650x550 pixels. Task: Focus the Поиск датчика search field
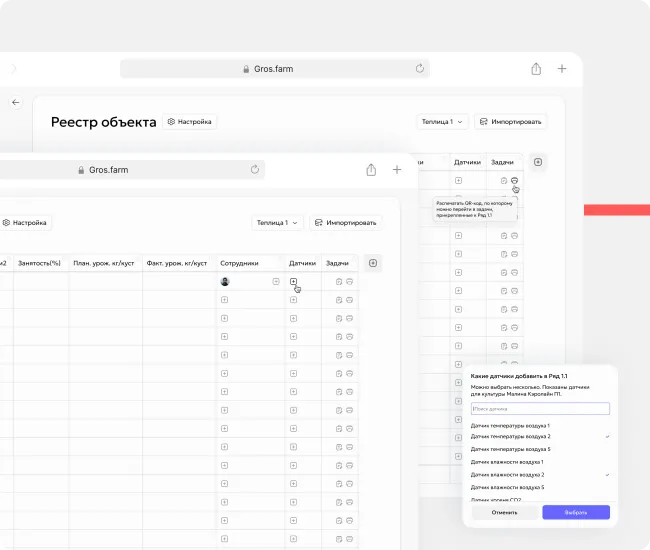pos(540,409)
